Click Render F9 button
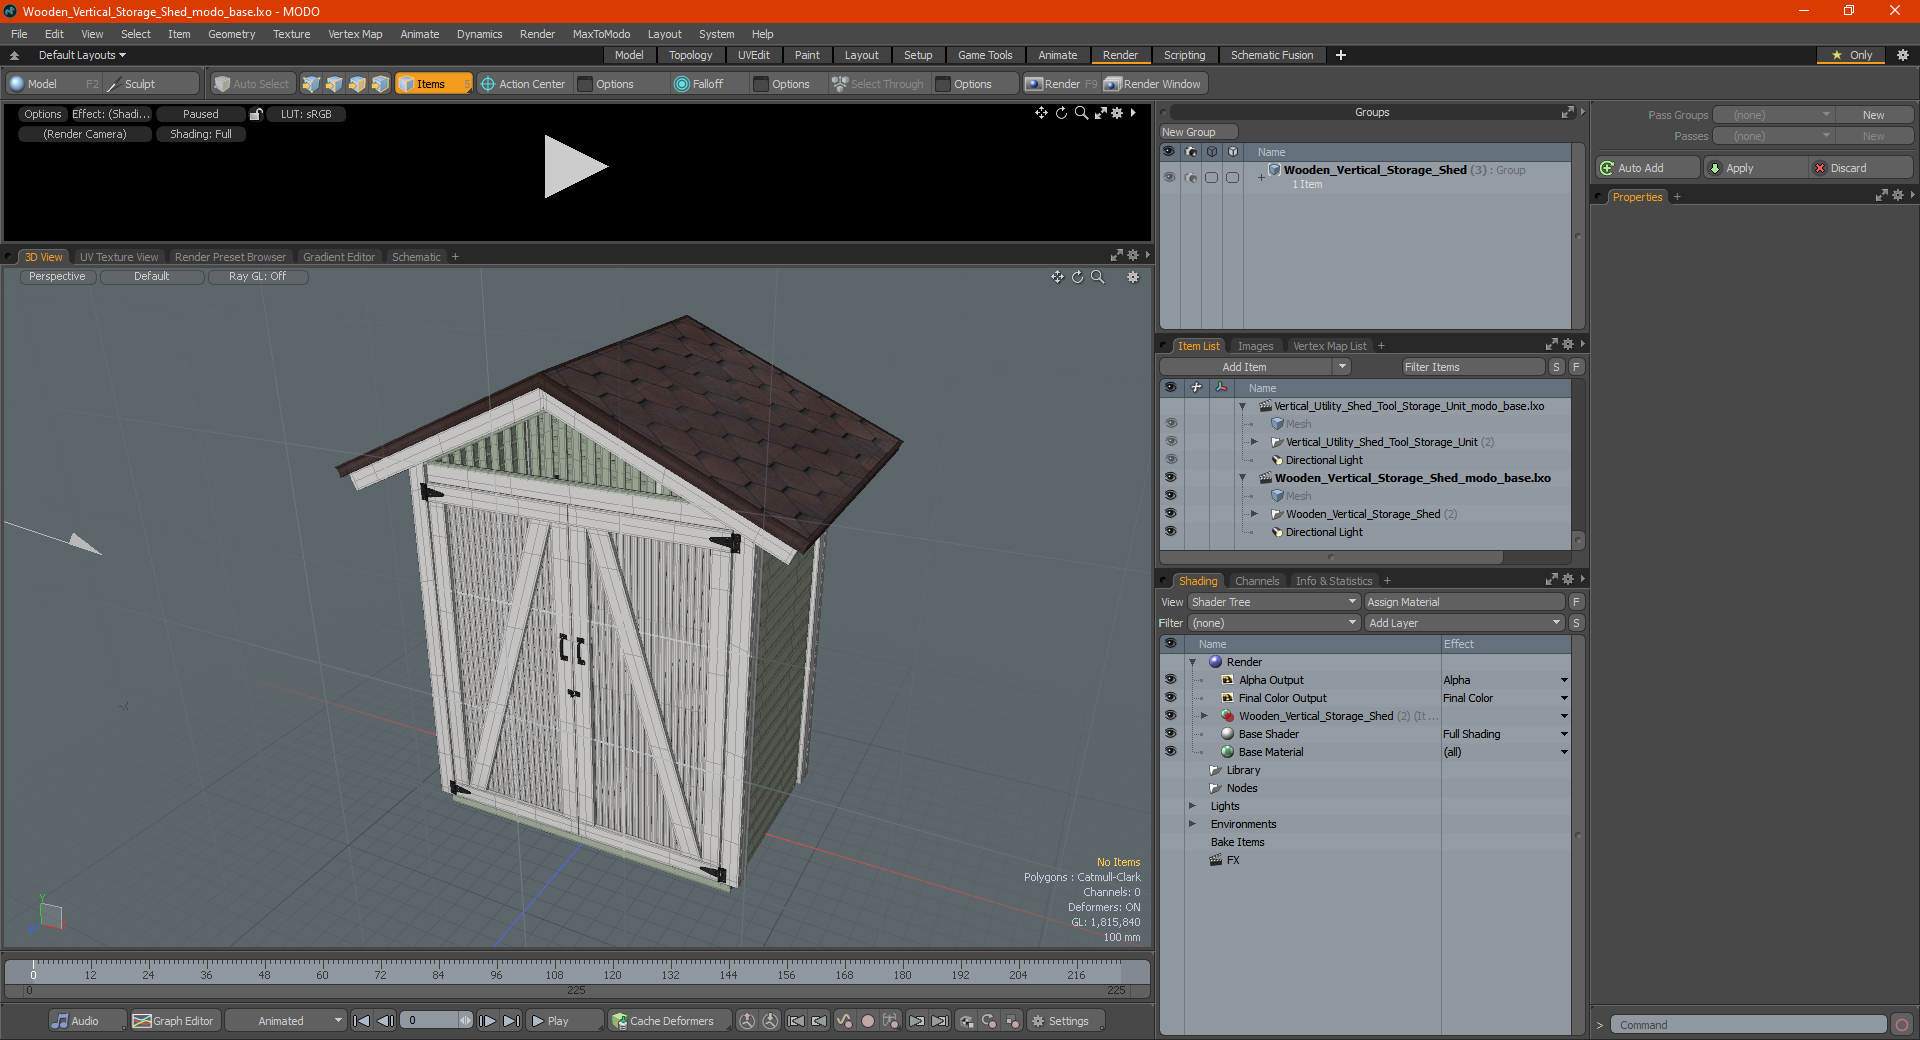 pyautogui.click(x=1061, y=84)
